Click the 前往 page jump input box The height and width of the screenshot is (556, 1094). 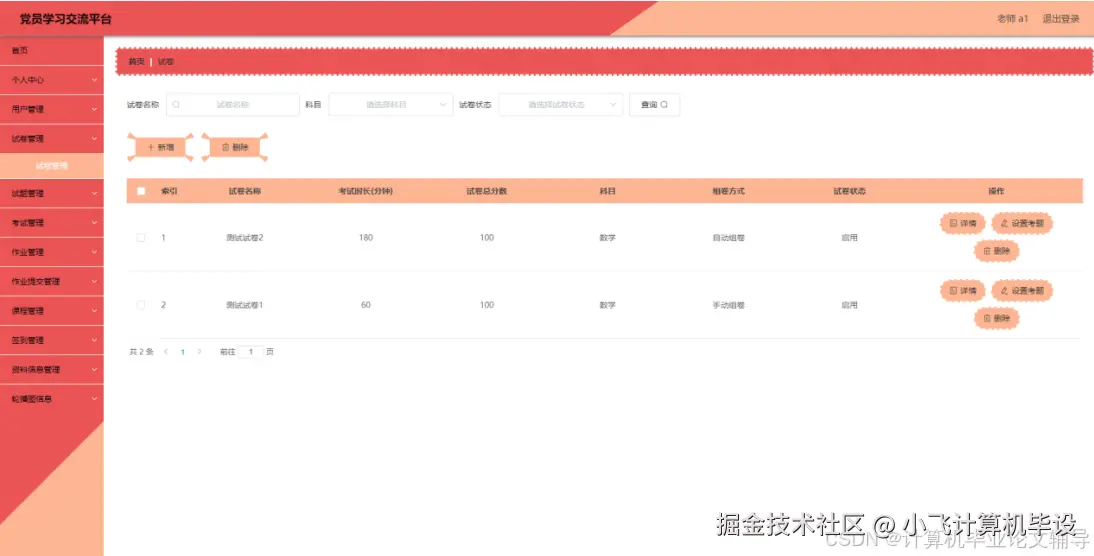coord(250,352)
